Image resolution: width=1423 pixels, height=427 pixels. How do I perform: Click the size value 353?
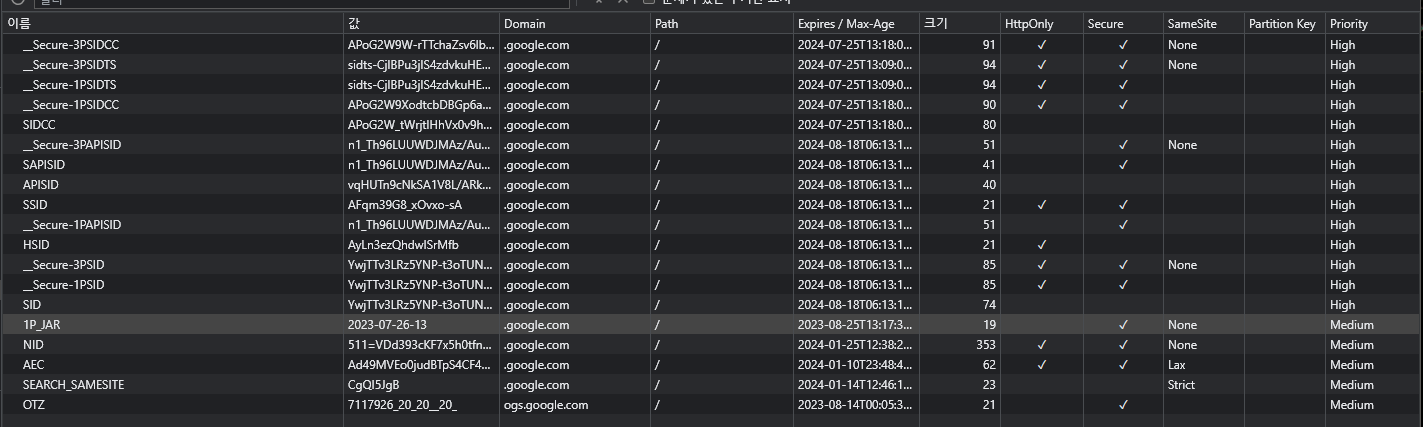pyautogui.click(x=986, y=345)
